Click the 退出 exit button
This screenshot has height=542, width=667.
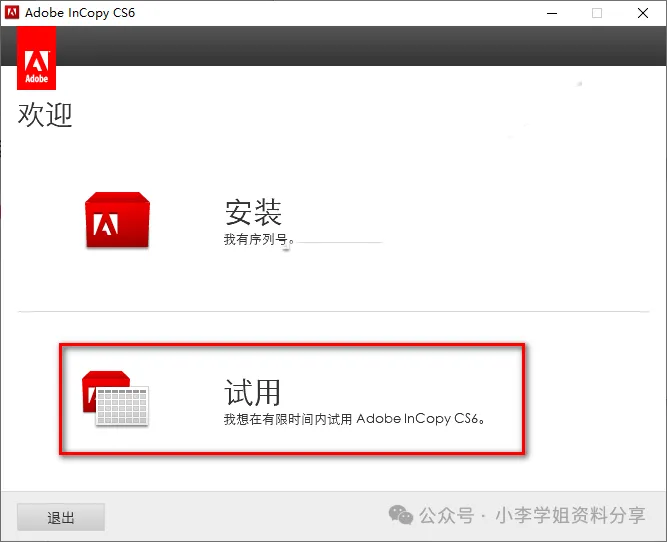pos(61,517)
